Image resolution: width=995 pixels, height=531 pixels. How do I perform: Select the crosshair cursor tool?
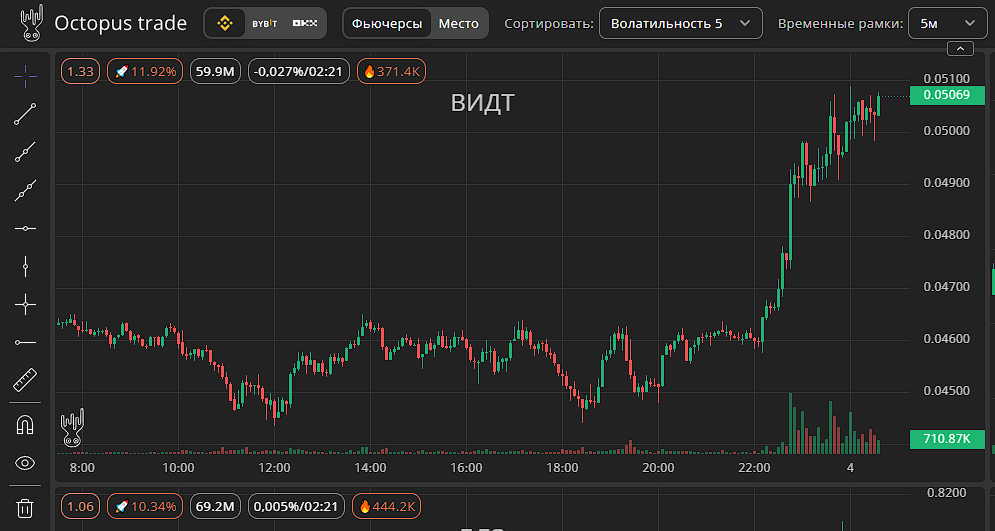pos(25,76)
